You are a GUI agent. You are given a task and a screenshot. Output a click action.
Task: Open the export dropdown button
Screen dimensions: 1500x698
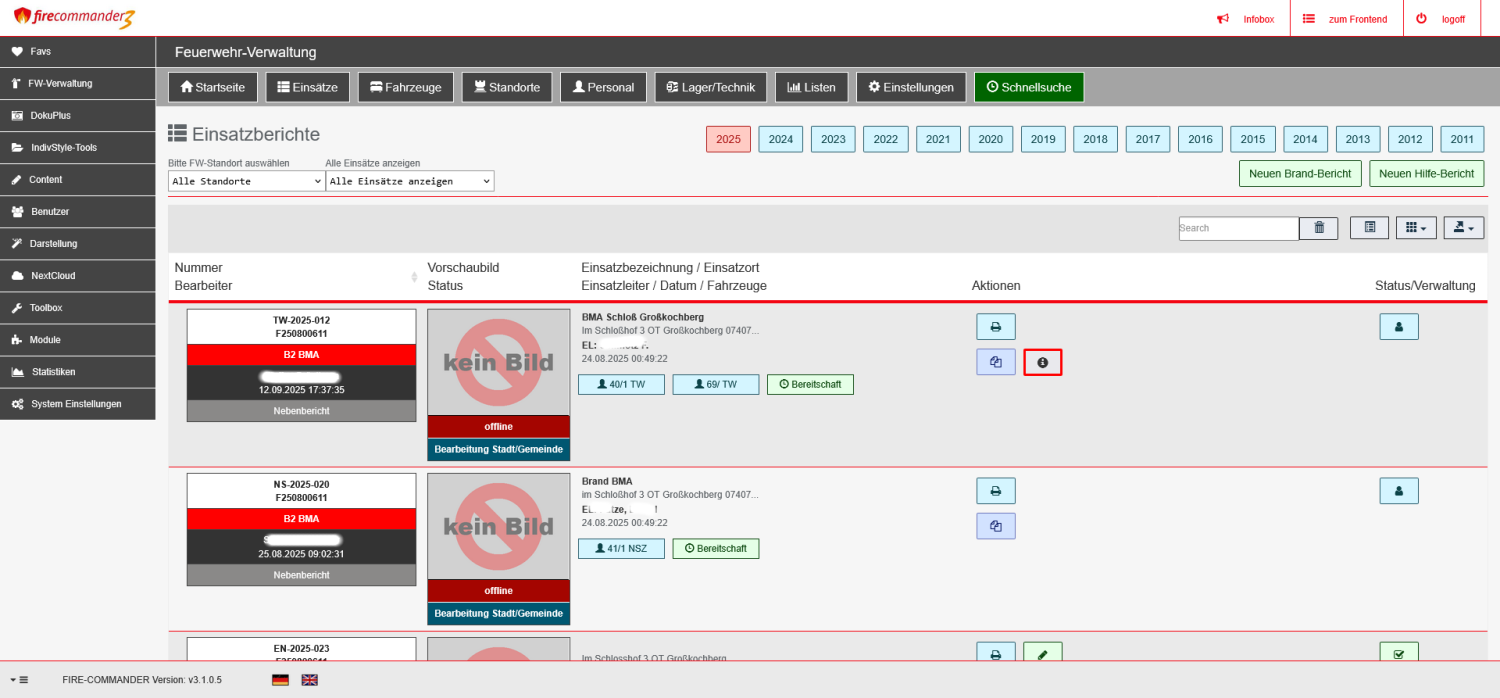1463,228
